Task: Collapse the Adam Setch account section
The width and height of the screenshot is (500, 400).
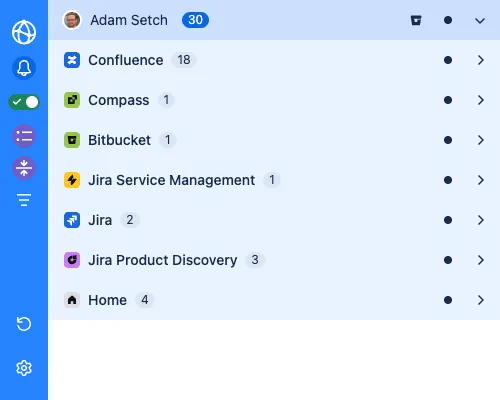Action: click(x=480, y=21)
